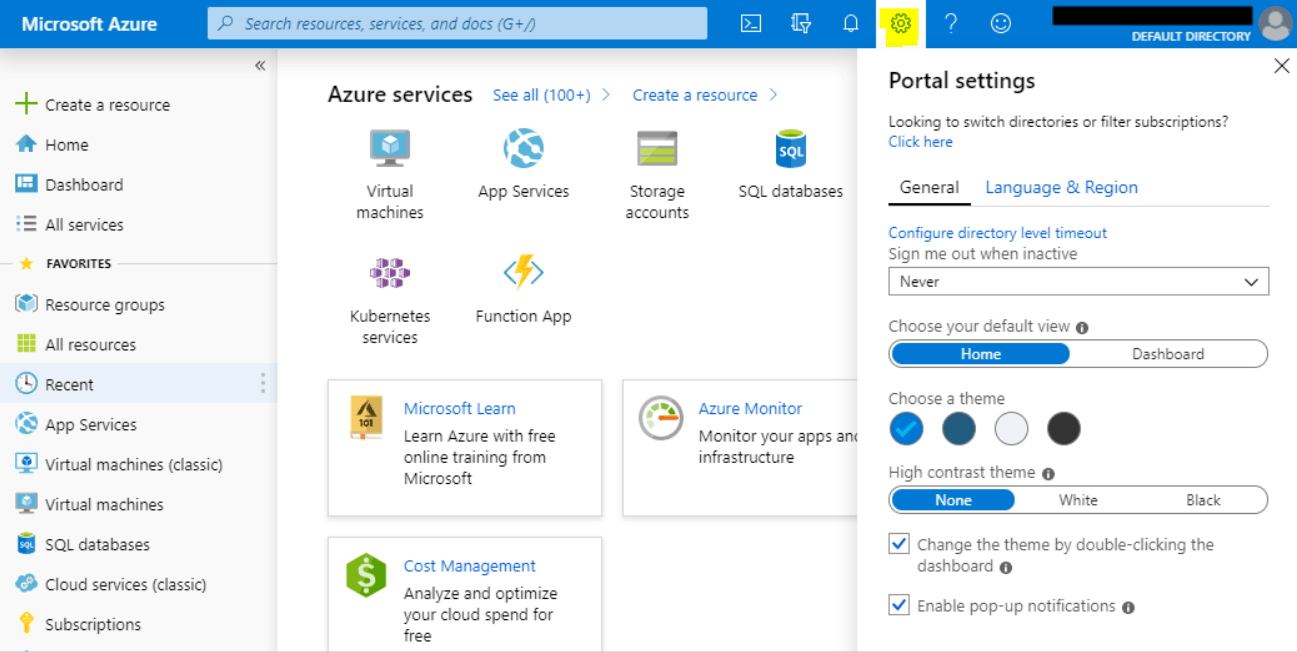Image resolution: width=1297 pixels, height=652 pixels.
Task: Choose the bright blue theme swatch
Action: tap(906, 429)
